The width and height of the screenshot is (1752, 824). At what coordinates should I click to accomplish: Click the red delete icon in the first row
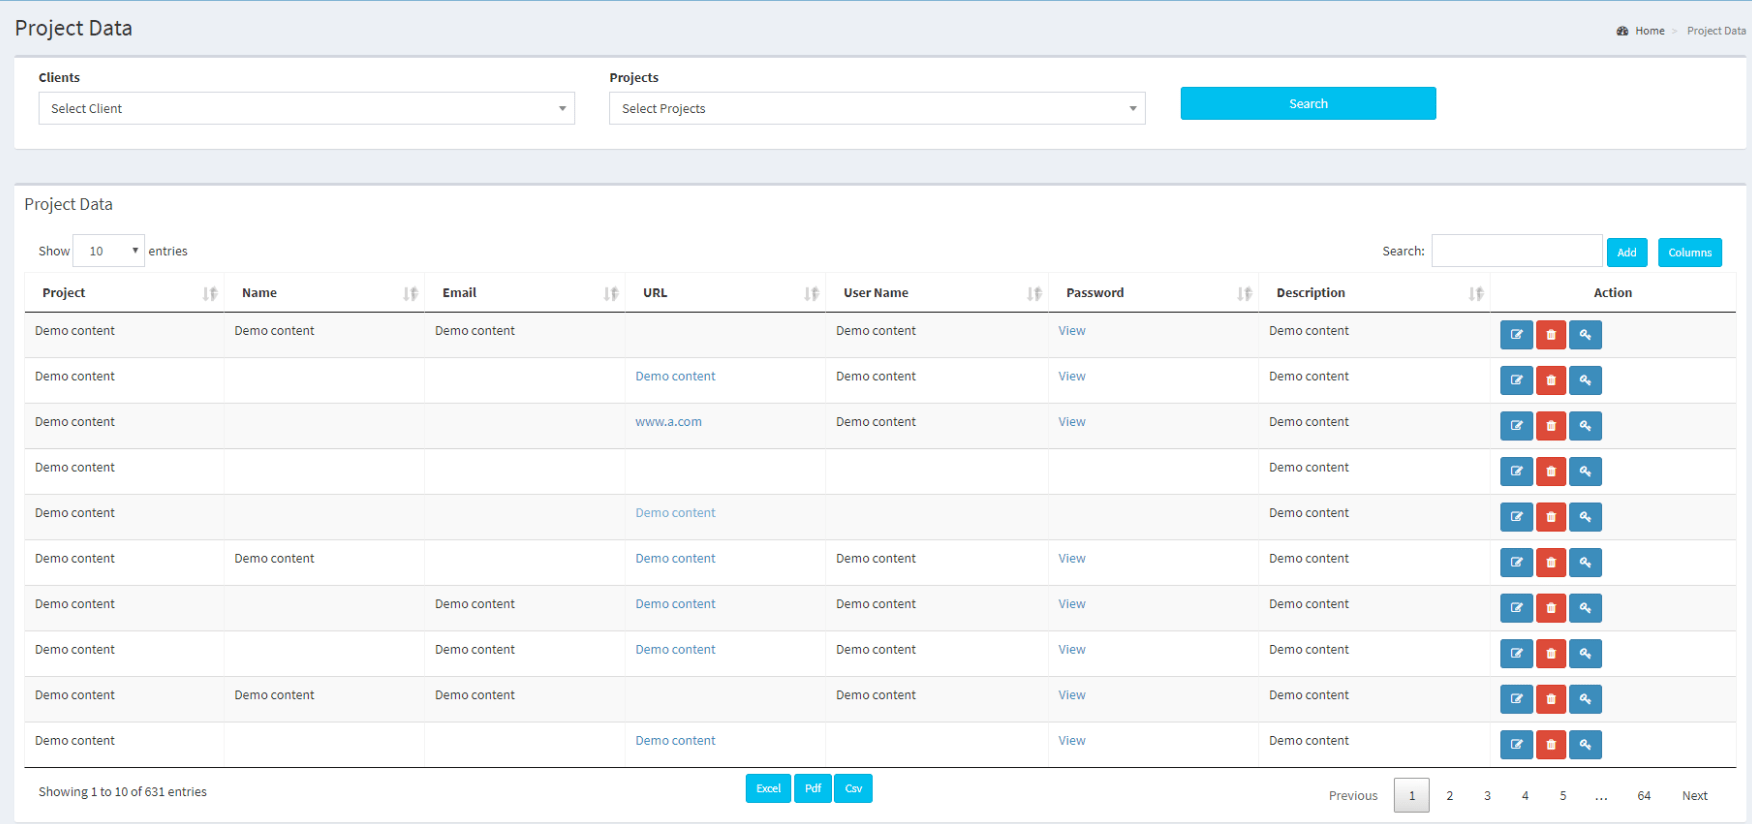click(x=1550, y=335)
